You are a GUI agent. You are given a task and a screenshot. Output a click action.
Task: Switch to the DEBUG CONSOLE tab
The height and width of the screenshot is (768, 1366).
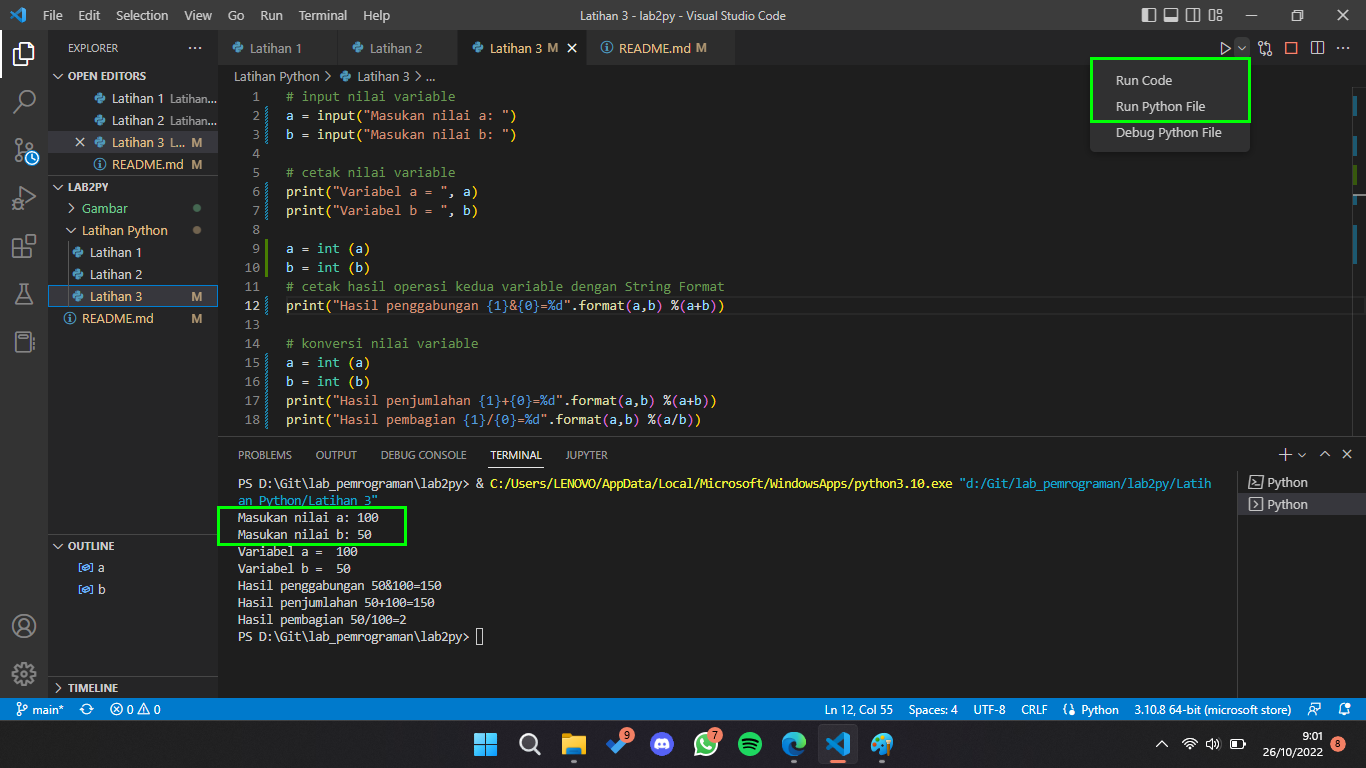(x=423, y=455)
